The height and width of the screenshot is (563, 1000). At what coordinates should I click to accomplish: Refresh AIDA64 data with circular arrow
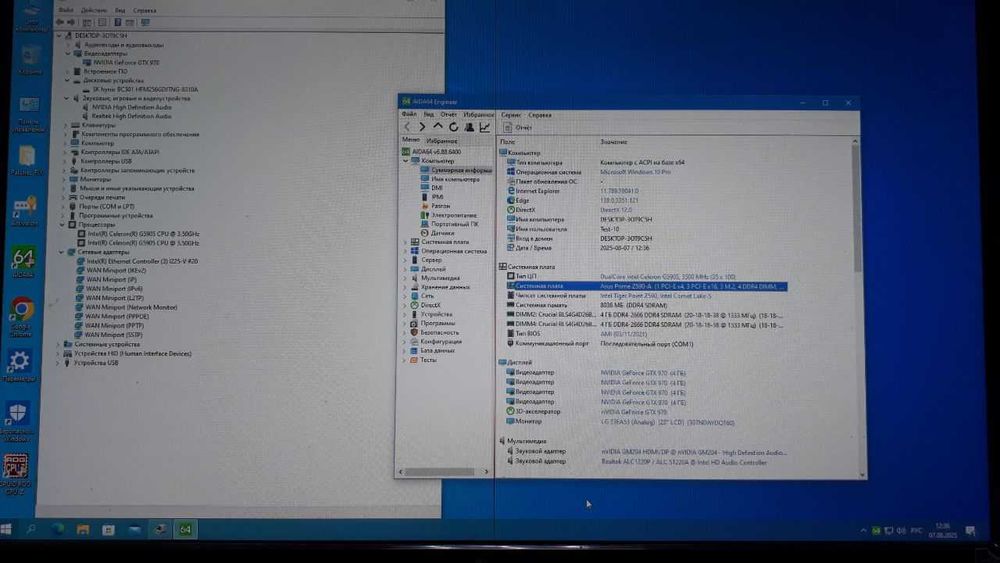(x=453, y=127)
